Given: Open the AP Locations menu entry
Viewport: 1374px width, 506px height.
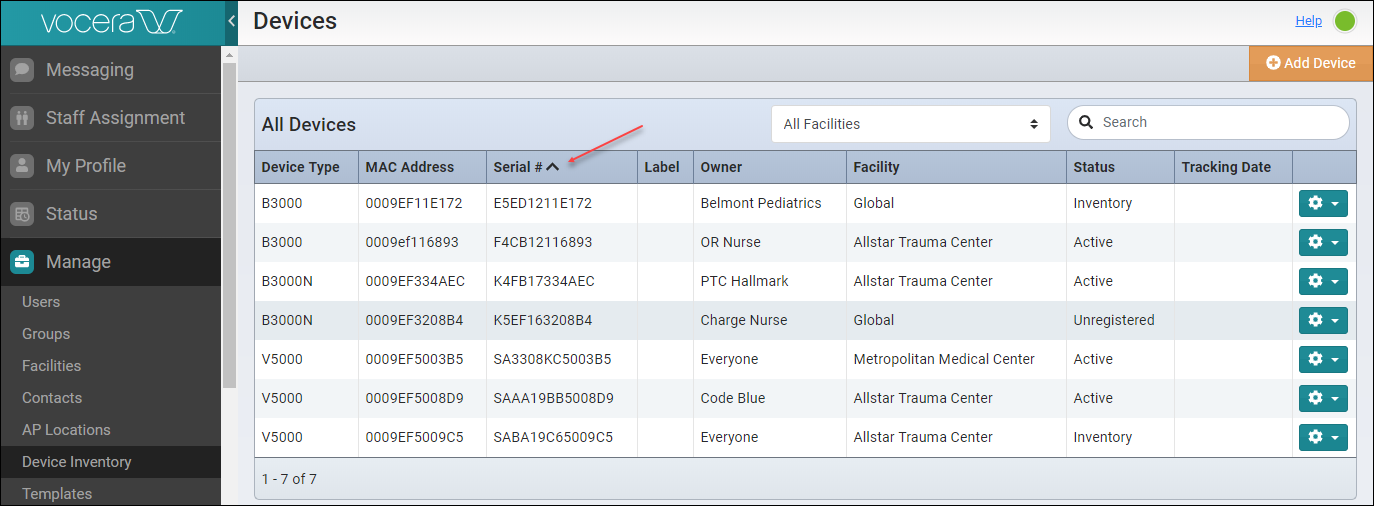Looking at the screenshot, I should (x=66, y=430).
